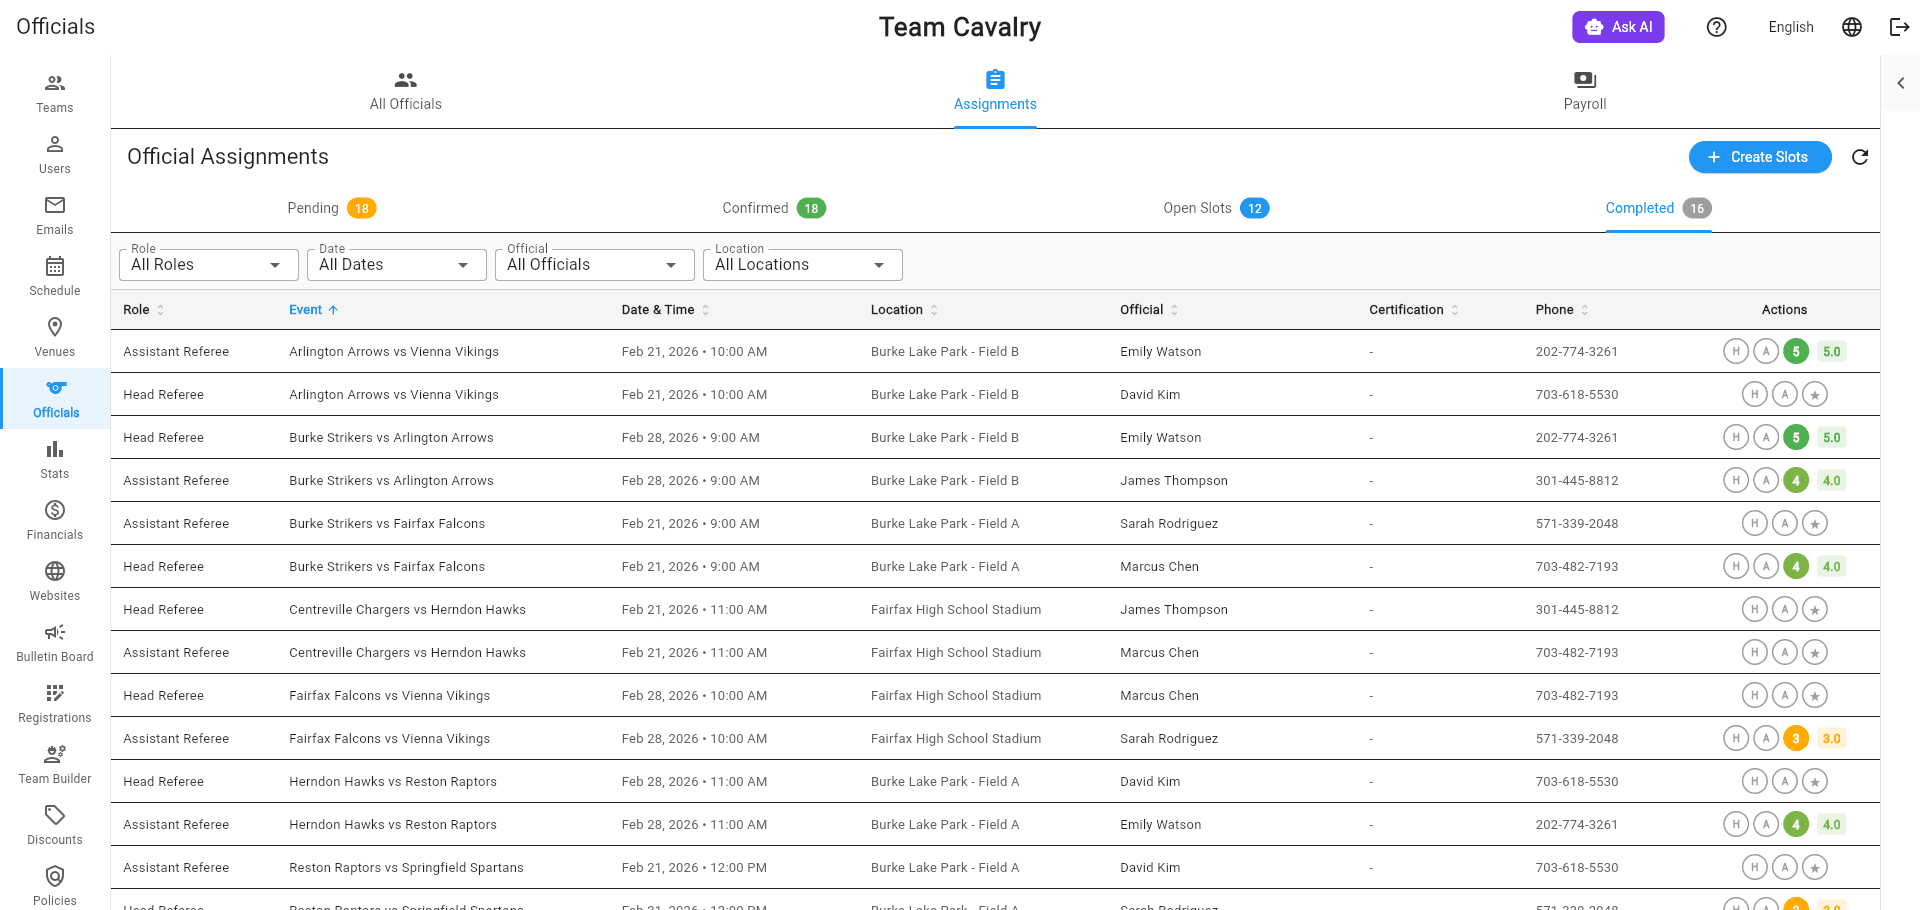Open Bulletin Board in the sidebar
This screenshot has width=1920, height=910.
pyautogui.click(x=55, y=643)
